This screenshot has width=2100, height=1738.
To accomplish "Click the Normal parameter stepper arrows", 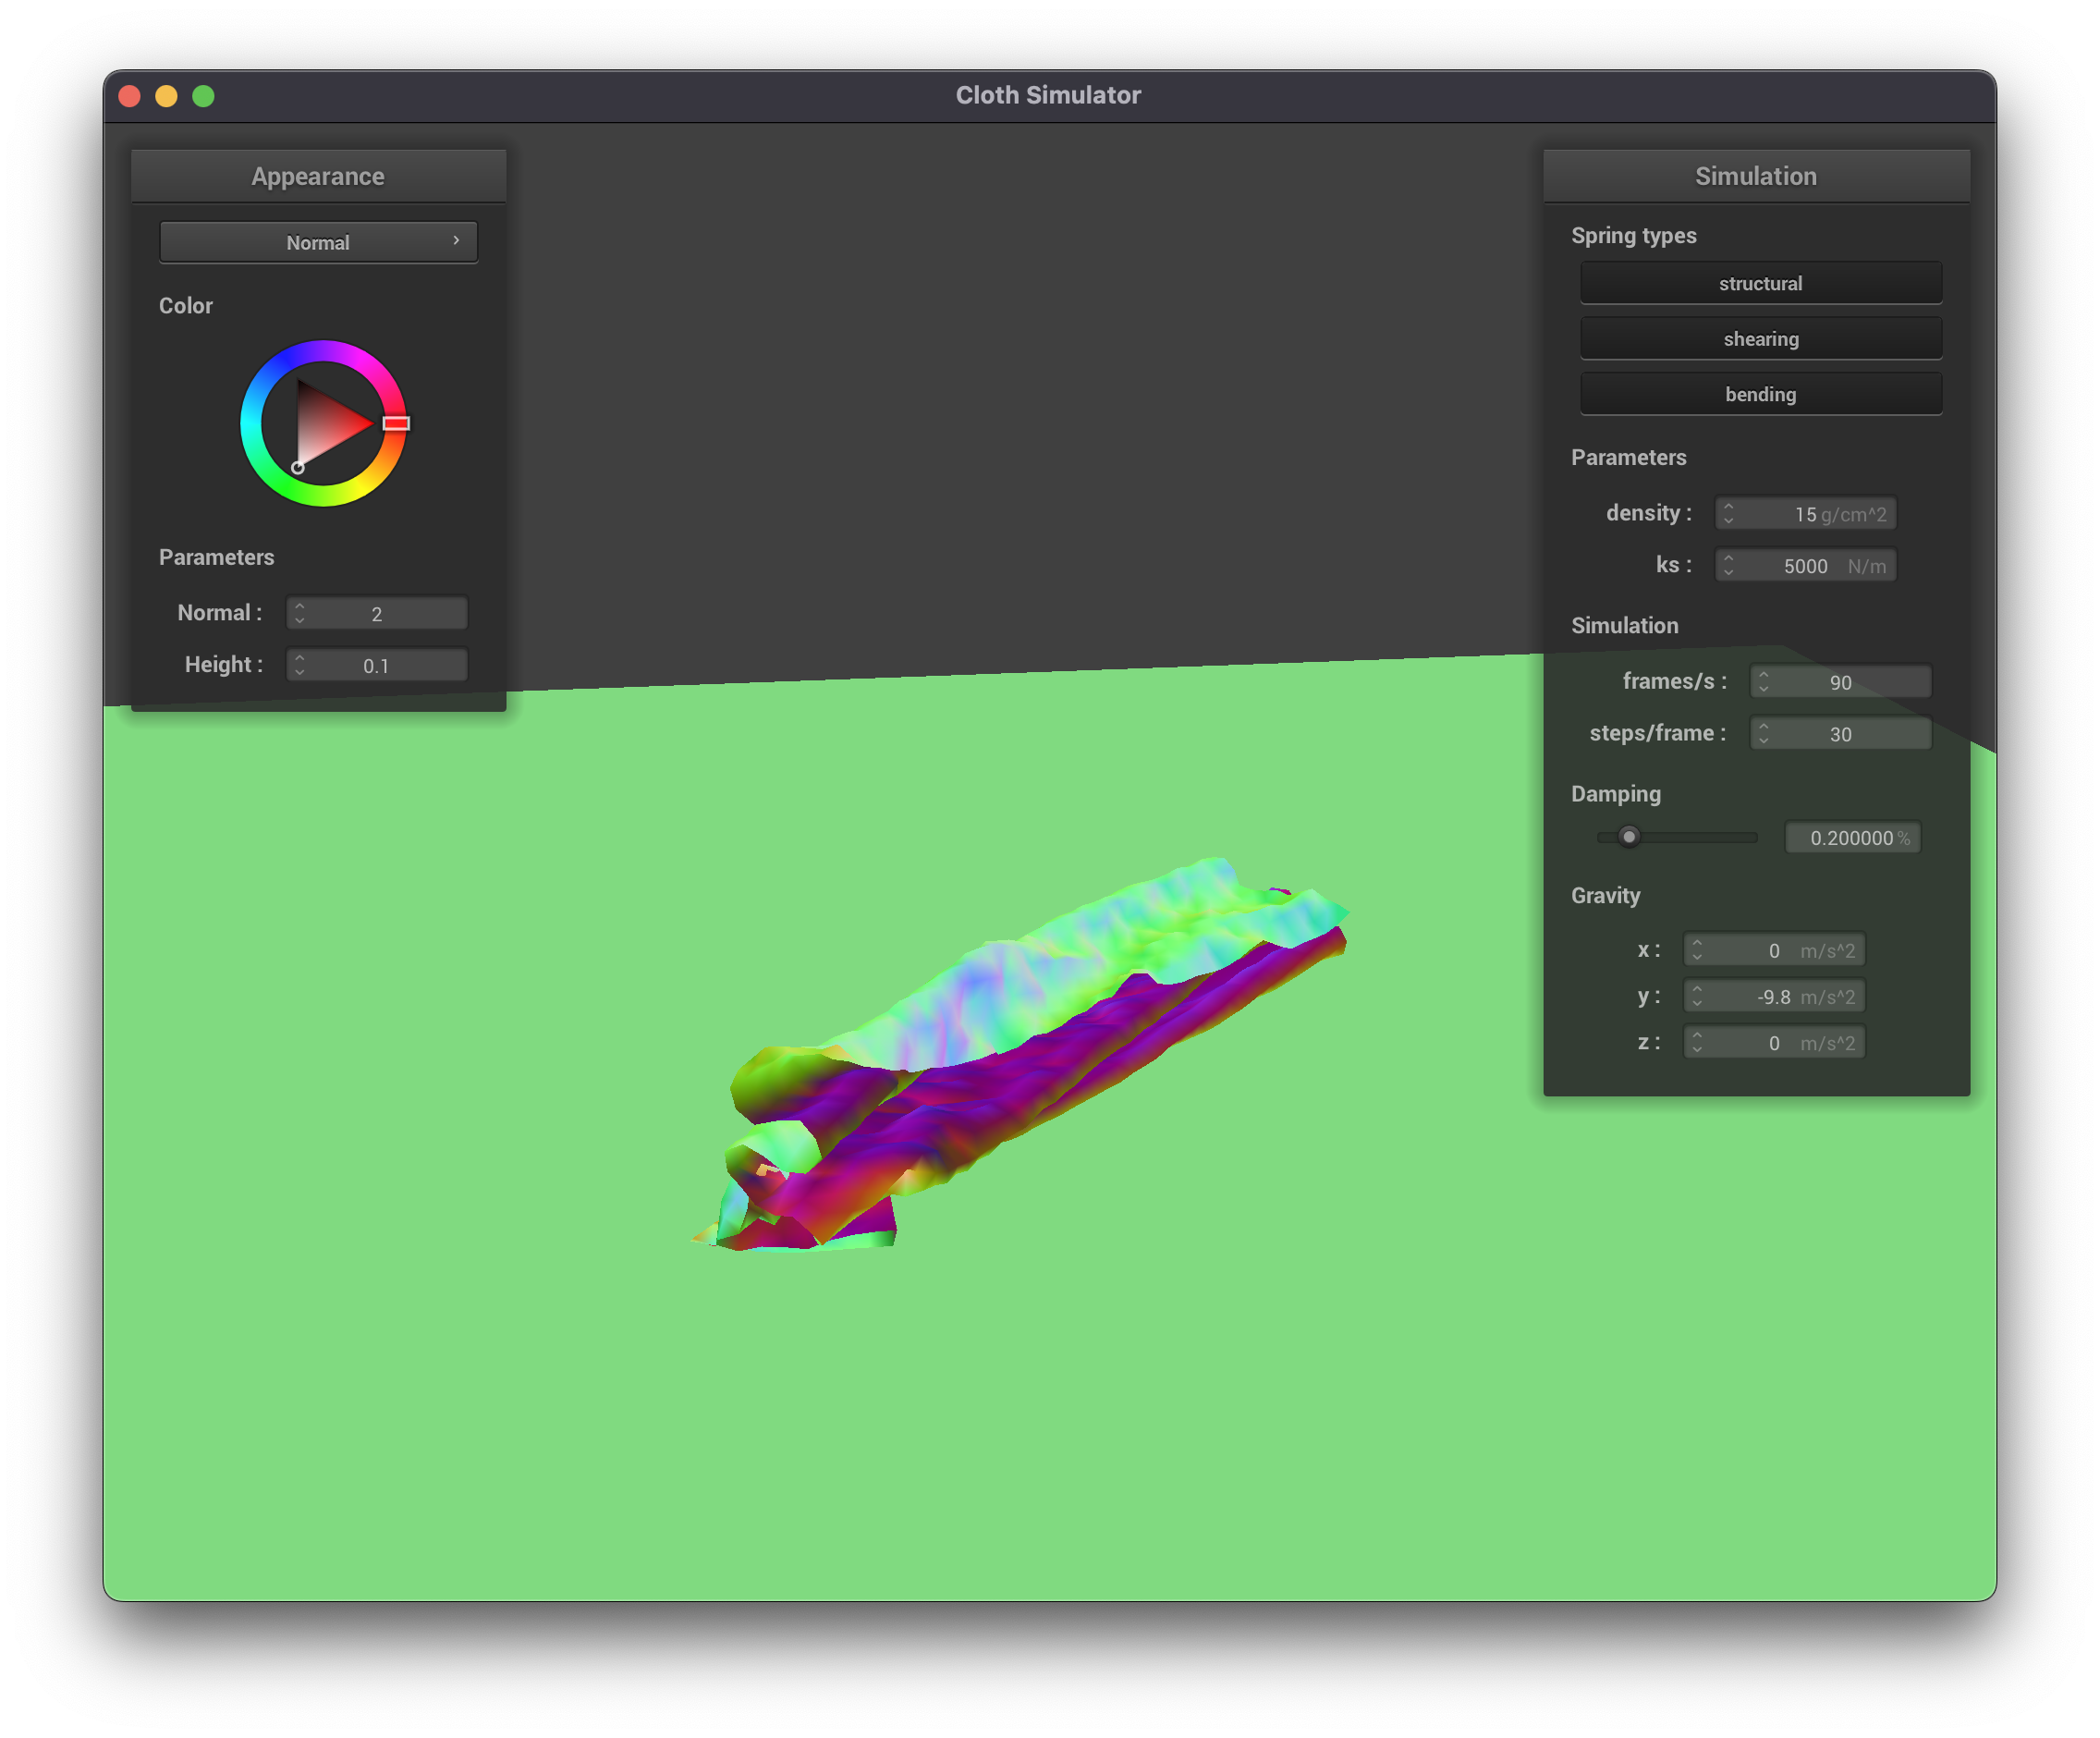I will [x=300, y=613].
